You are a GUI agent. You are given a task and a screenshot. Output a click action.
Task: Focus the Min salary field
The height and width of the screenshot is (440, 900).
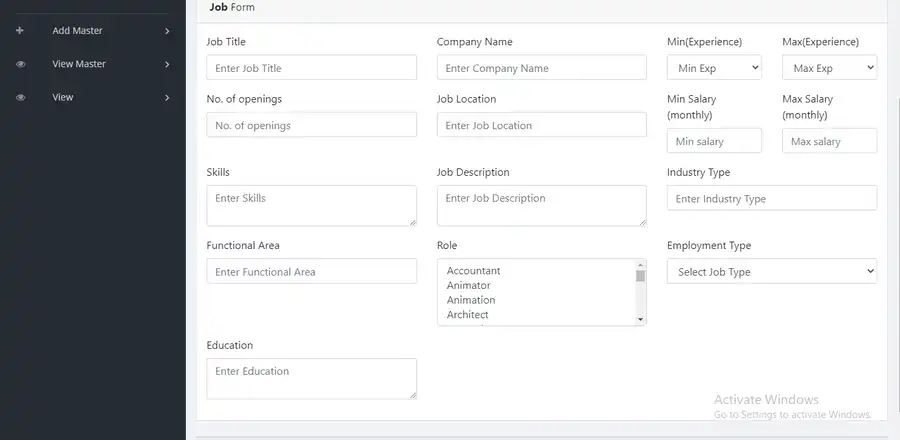click(x=714, y=141)
